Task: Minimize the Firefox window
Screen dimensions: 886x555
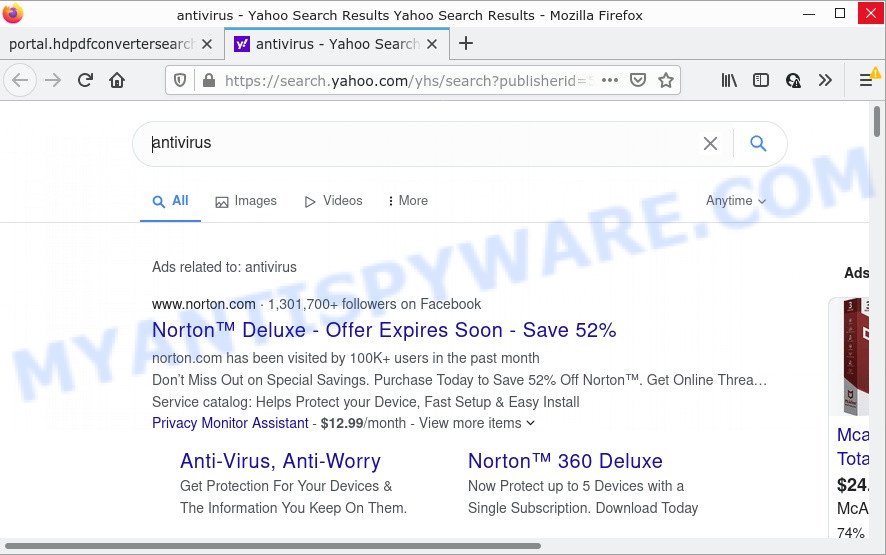Action: point(809,14)
